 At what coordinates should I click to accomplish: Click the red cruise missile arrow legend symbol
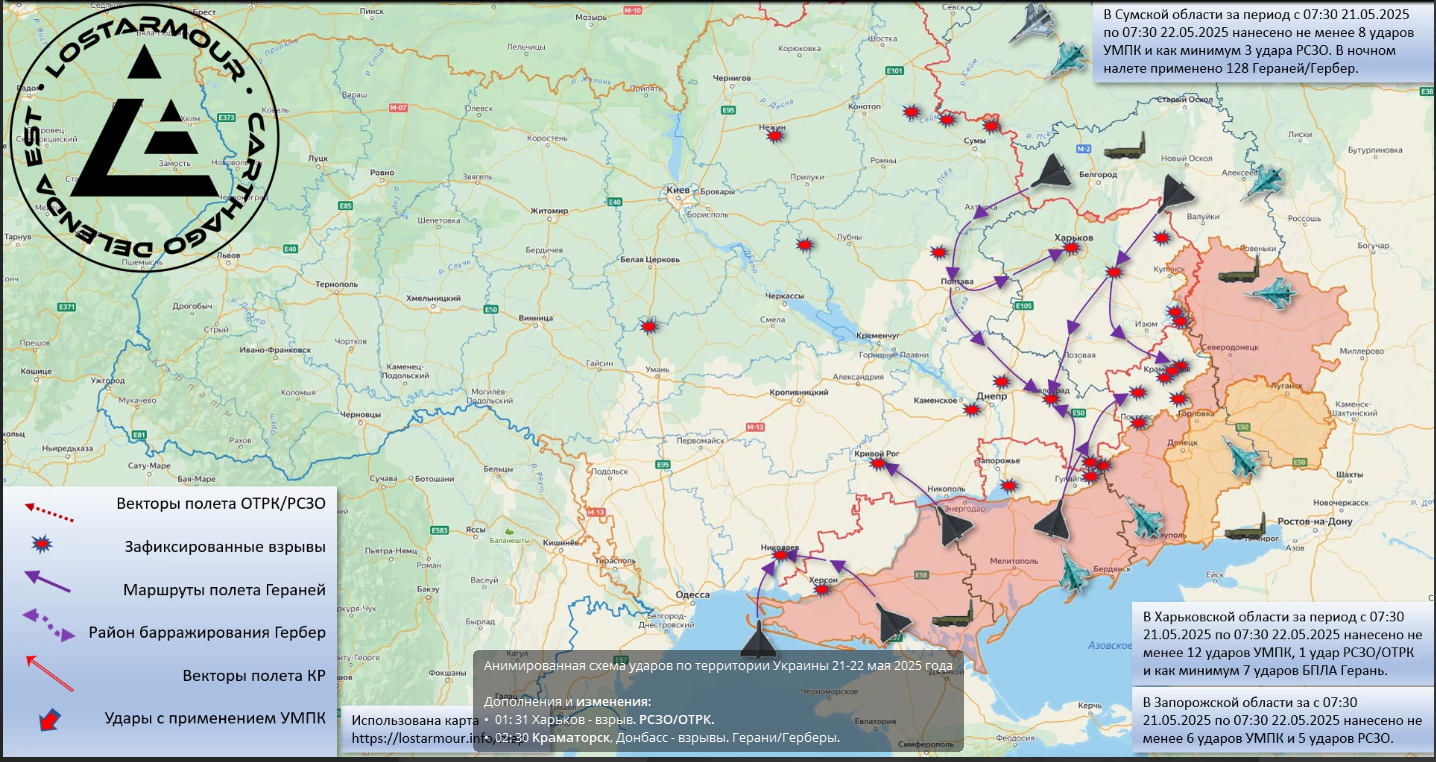pyautogui.click(x=49, y=673)
